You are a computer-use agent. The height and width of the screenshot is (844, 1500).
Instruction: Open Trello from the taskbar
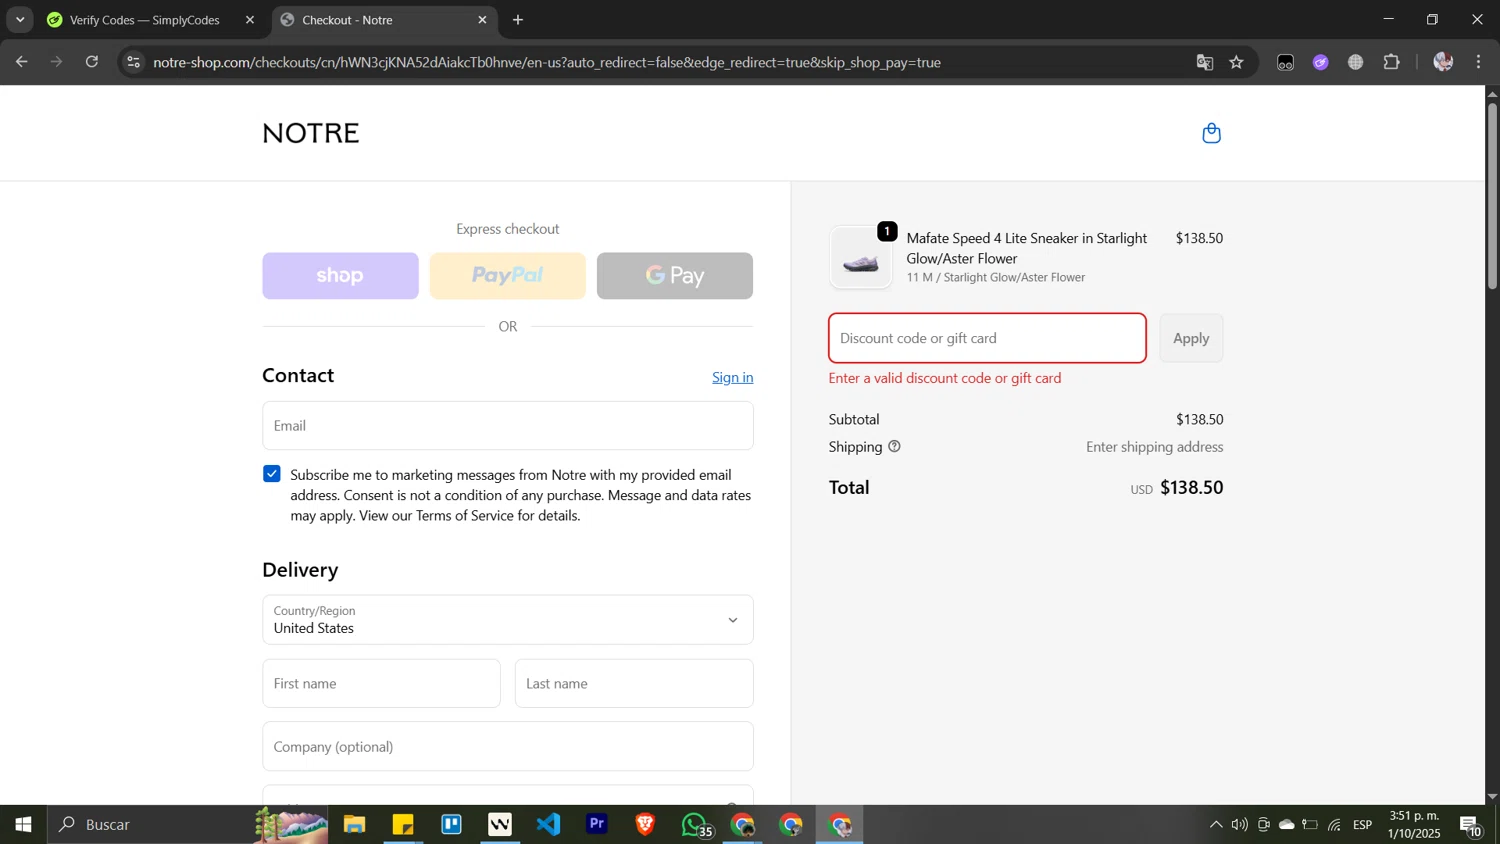tap(452, 825)
